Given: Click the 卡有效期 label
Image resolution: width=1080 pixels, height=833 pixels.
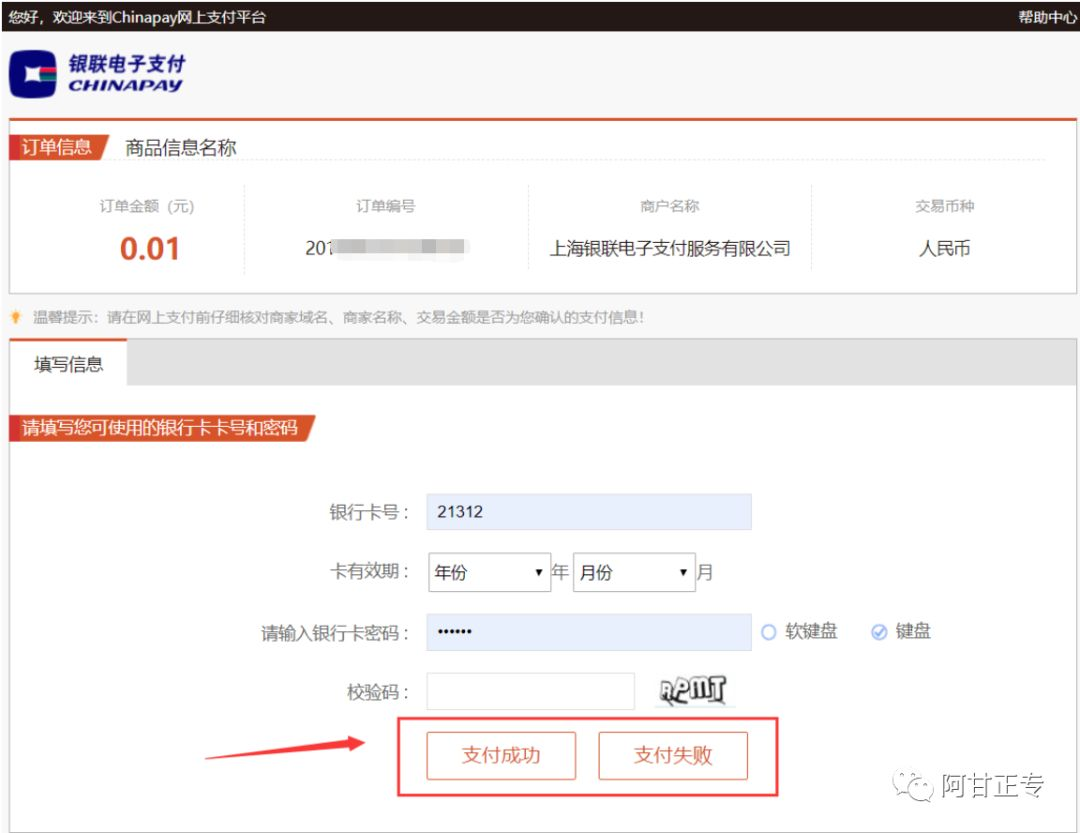Looking at the screenshot, I should point(369,571).
